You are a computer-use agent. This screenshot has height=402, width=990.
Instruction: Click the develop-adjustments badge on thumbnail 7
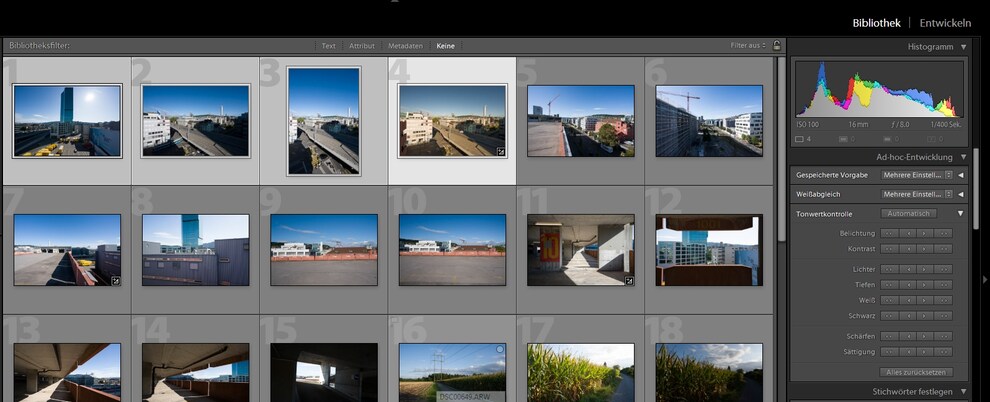coord(116,281)
